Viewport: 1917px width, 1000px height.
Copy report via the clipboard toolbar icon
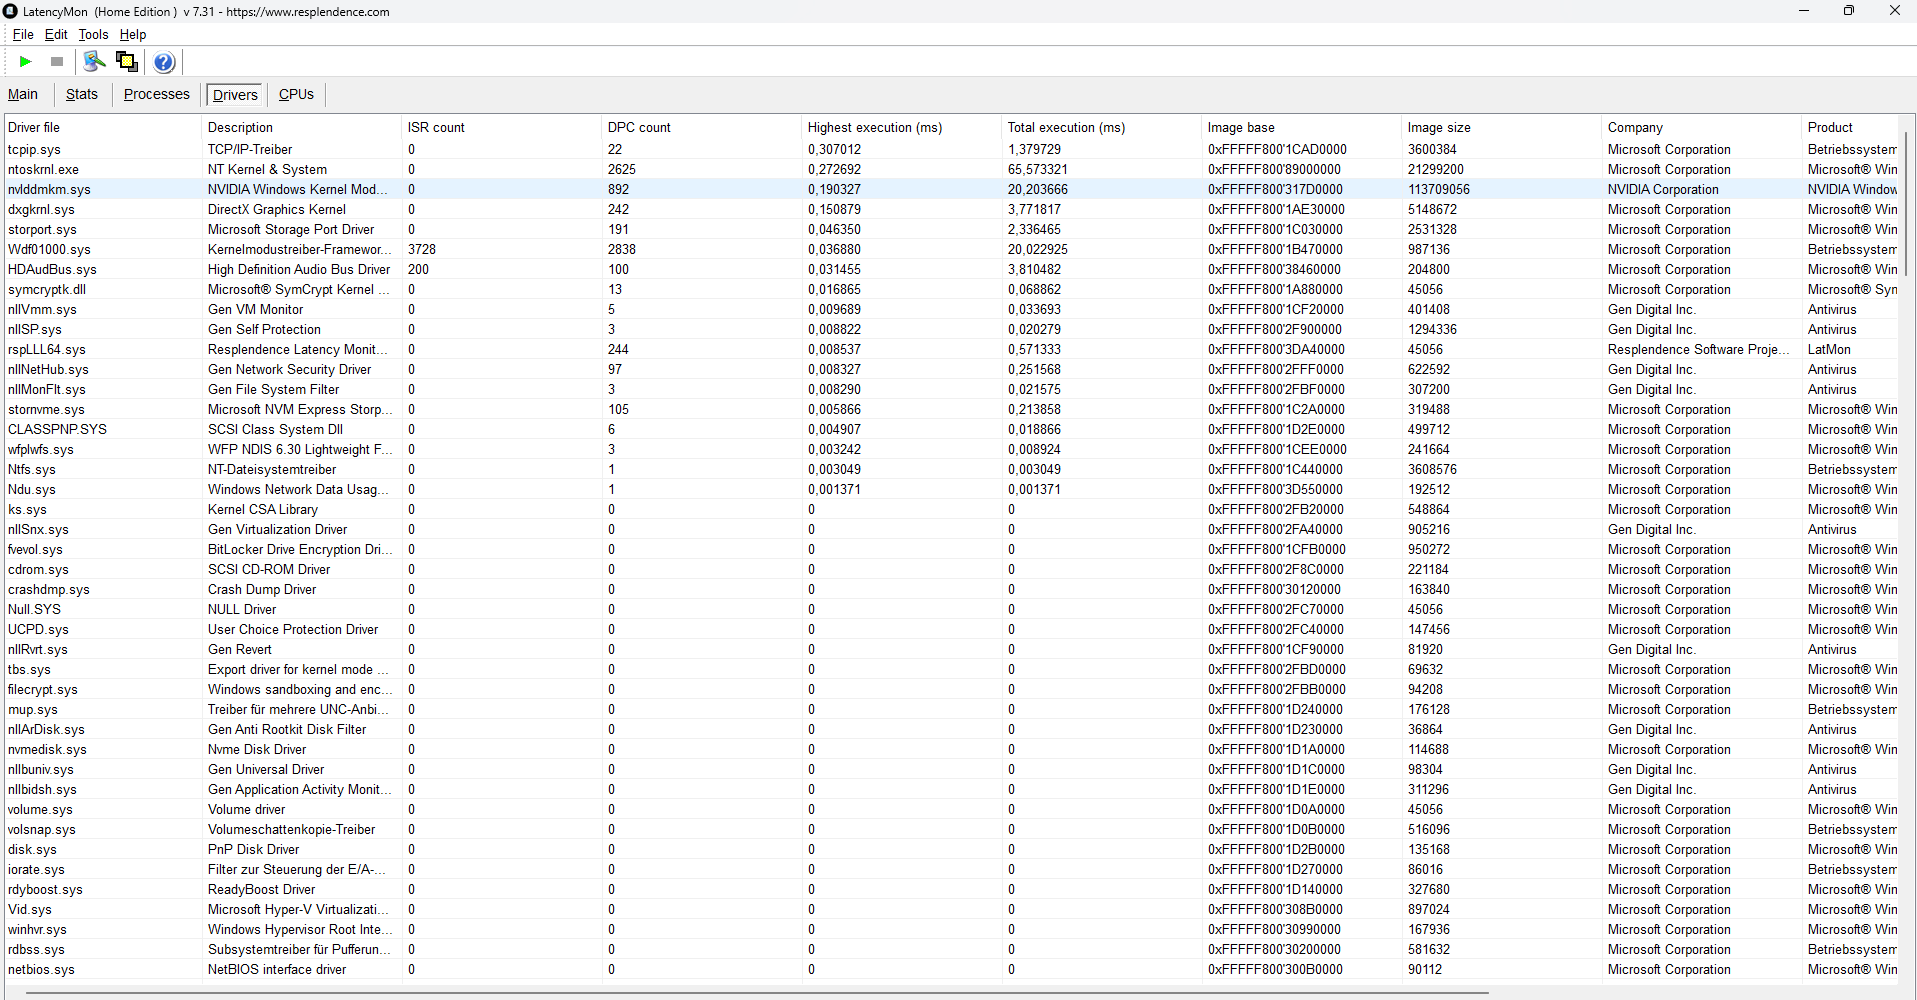126,61
